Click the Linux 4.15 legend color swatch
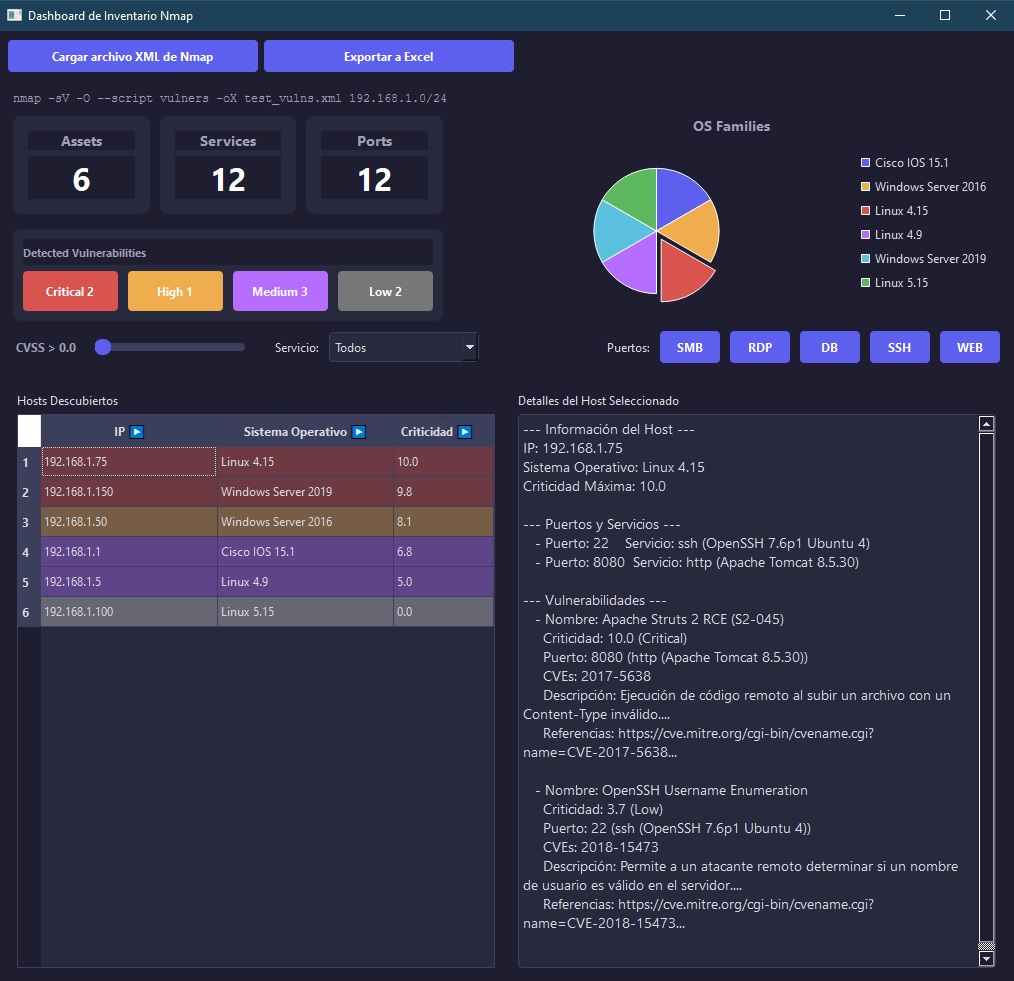Image resolution: width=1014 pixels, height=981 pixels. [865, 211]
